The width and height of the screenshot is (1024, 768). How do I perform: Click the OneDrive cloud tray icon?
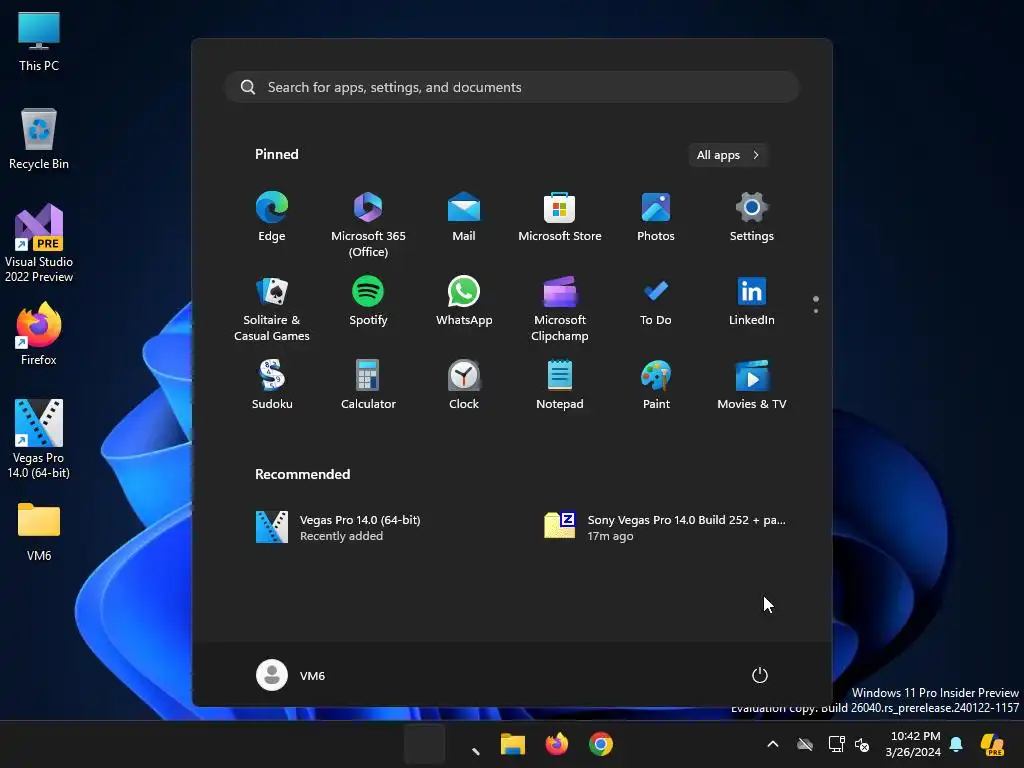tap(805, 744)
